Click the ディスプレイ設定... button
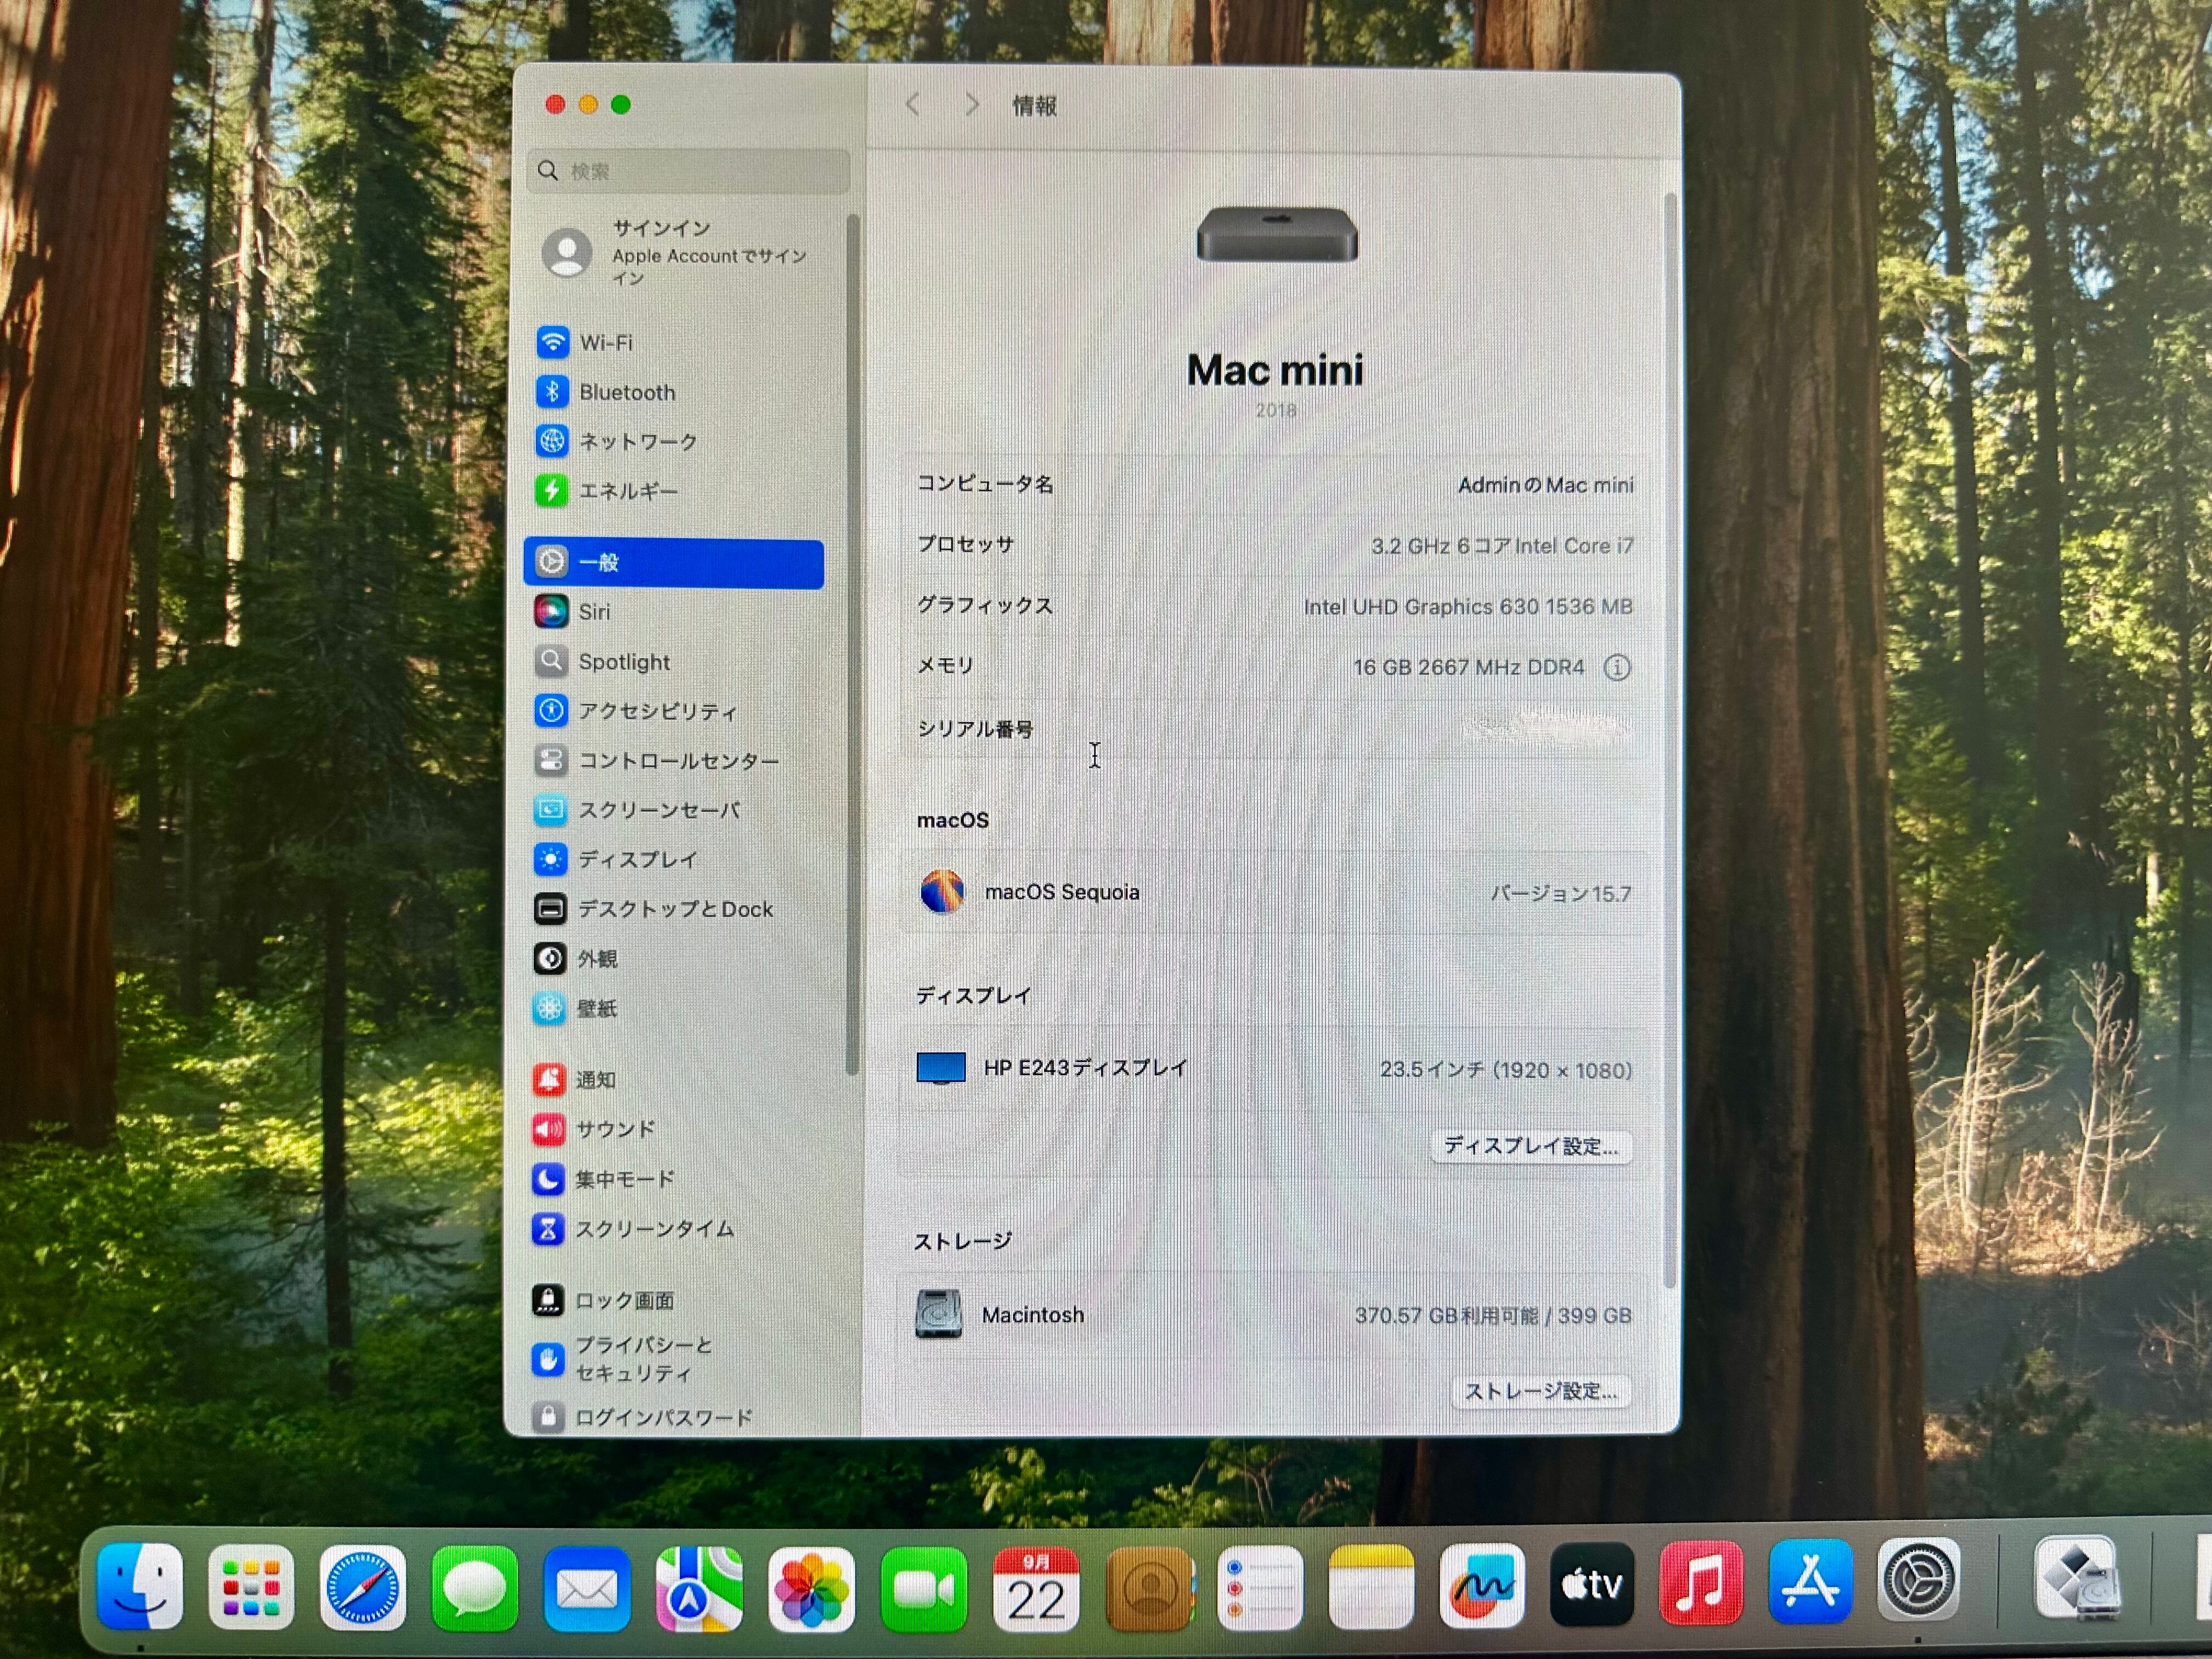This screenshot has width=2212, height=1659. 1530,1146
